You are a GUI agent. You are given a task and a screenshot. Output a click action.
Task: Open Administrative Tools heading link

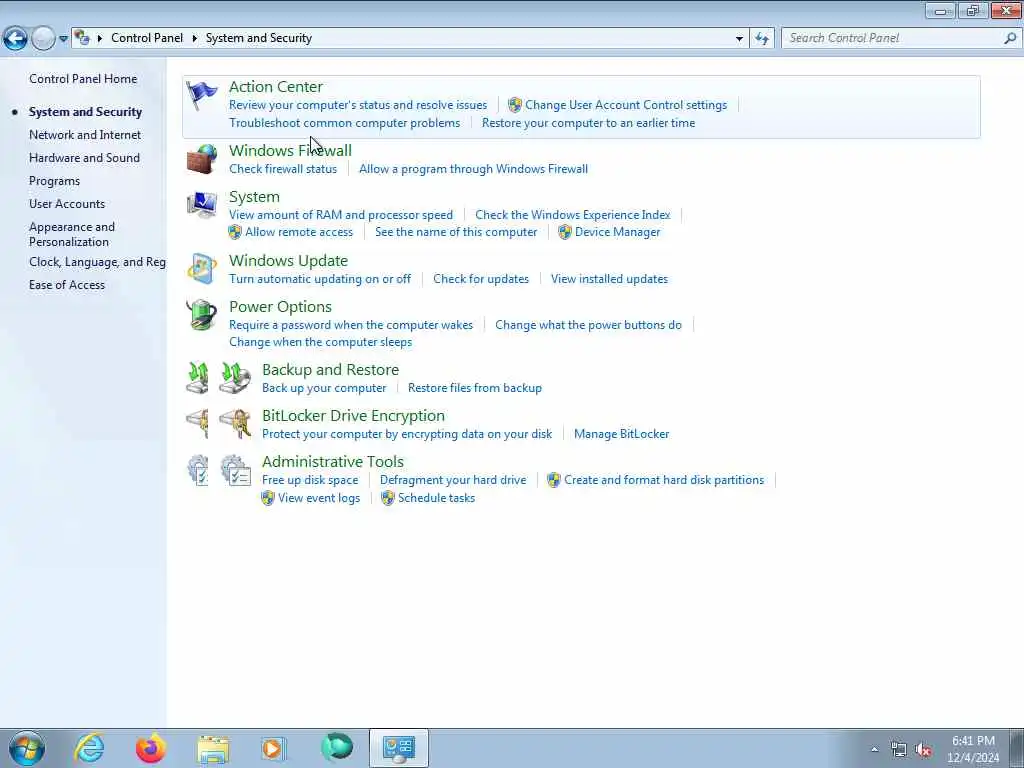tap(333, 462)
